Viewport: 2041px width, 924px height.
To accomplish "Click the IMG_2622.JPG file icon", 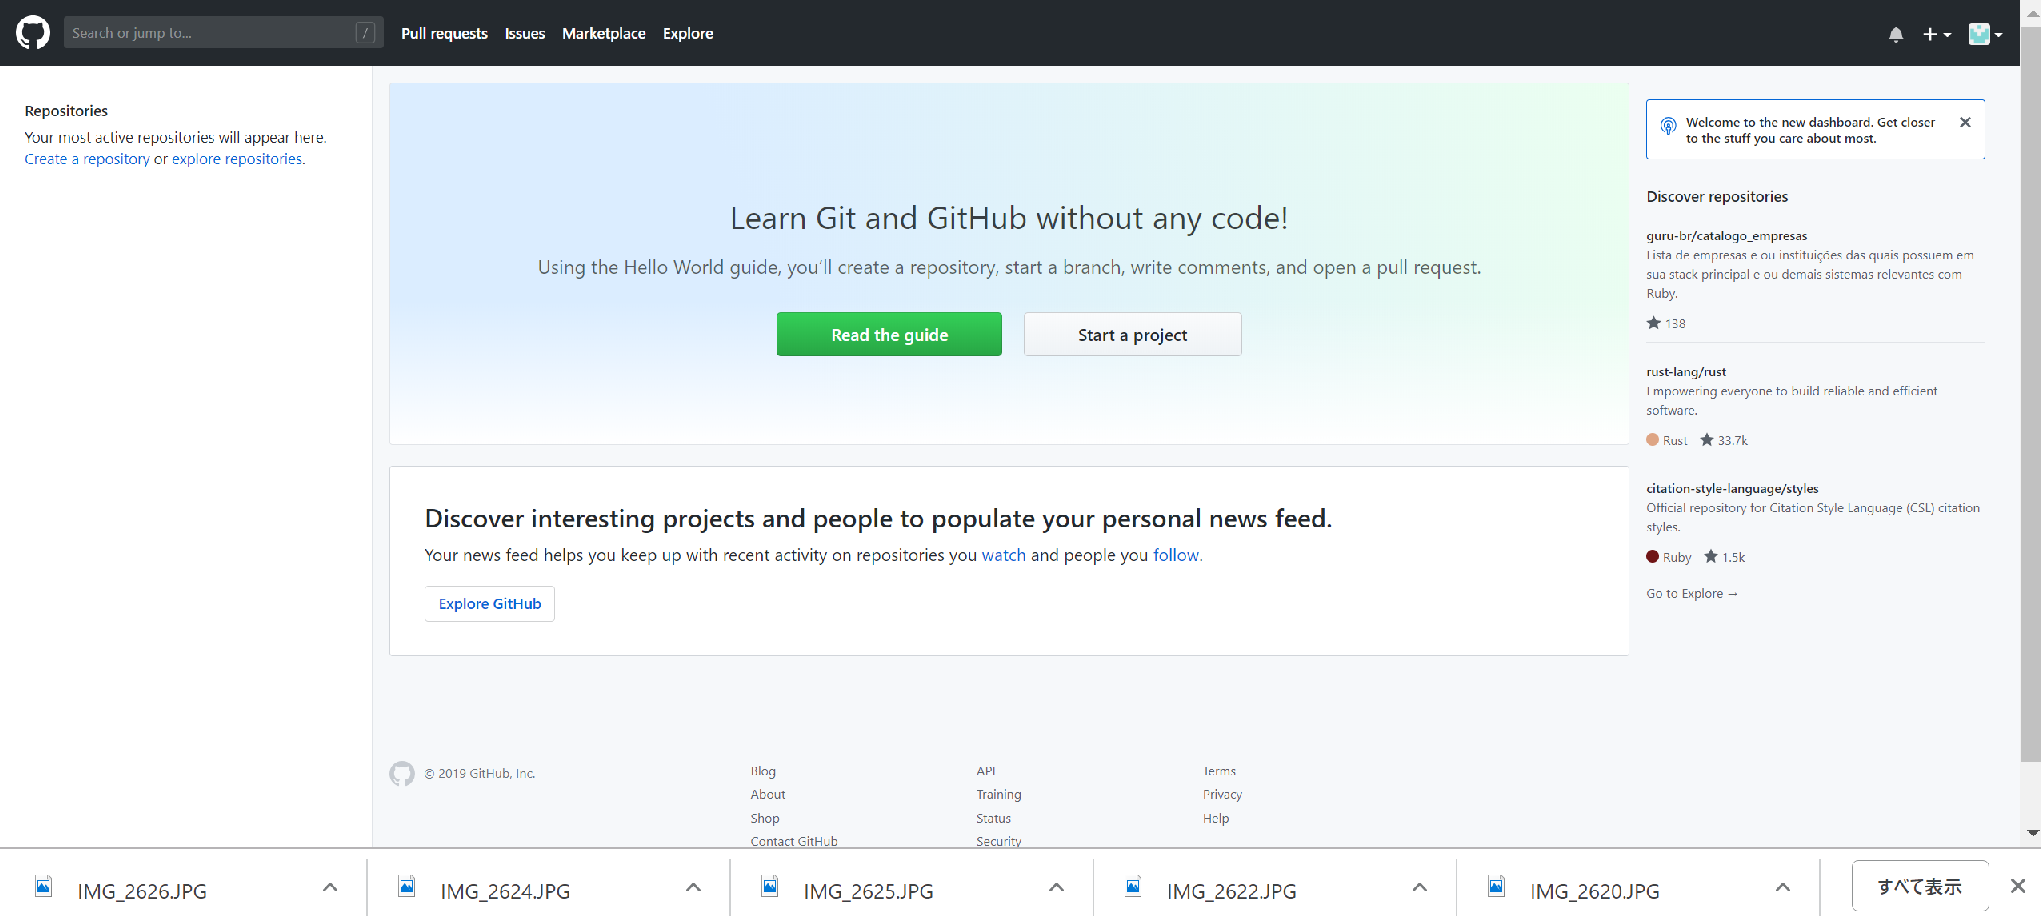I will (1133, 887).
